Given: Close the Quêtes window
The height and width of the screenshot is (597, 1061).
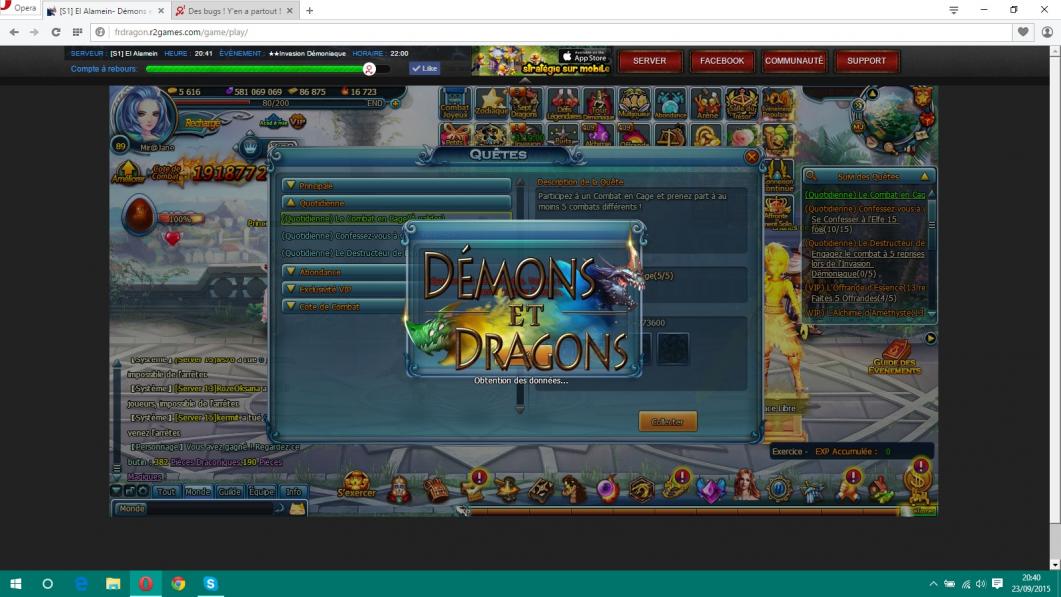Looking at the screenshot, I should click(752, 157).
